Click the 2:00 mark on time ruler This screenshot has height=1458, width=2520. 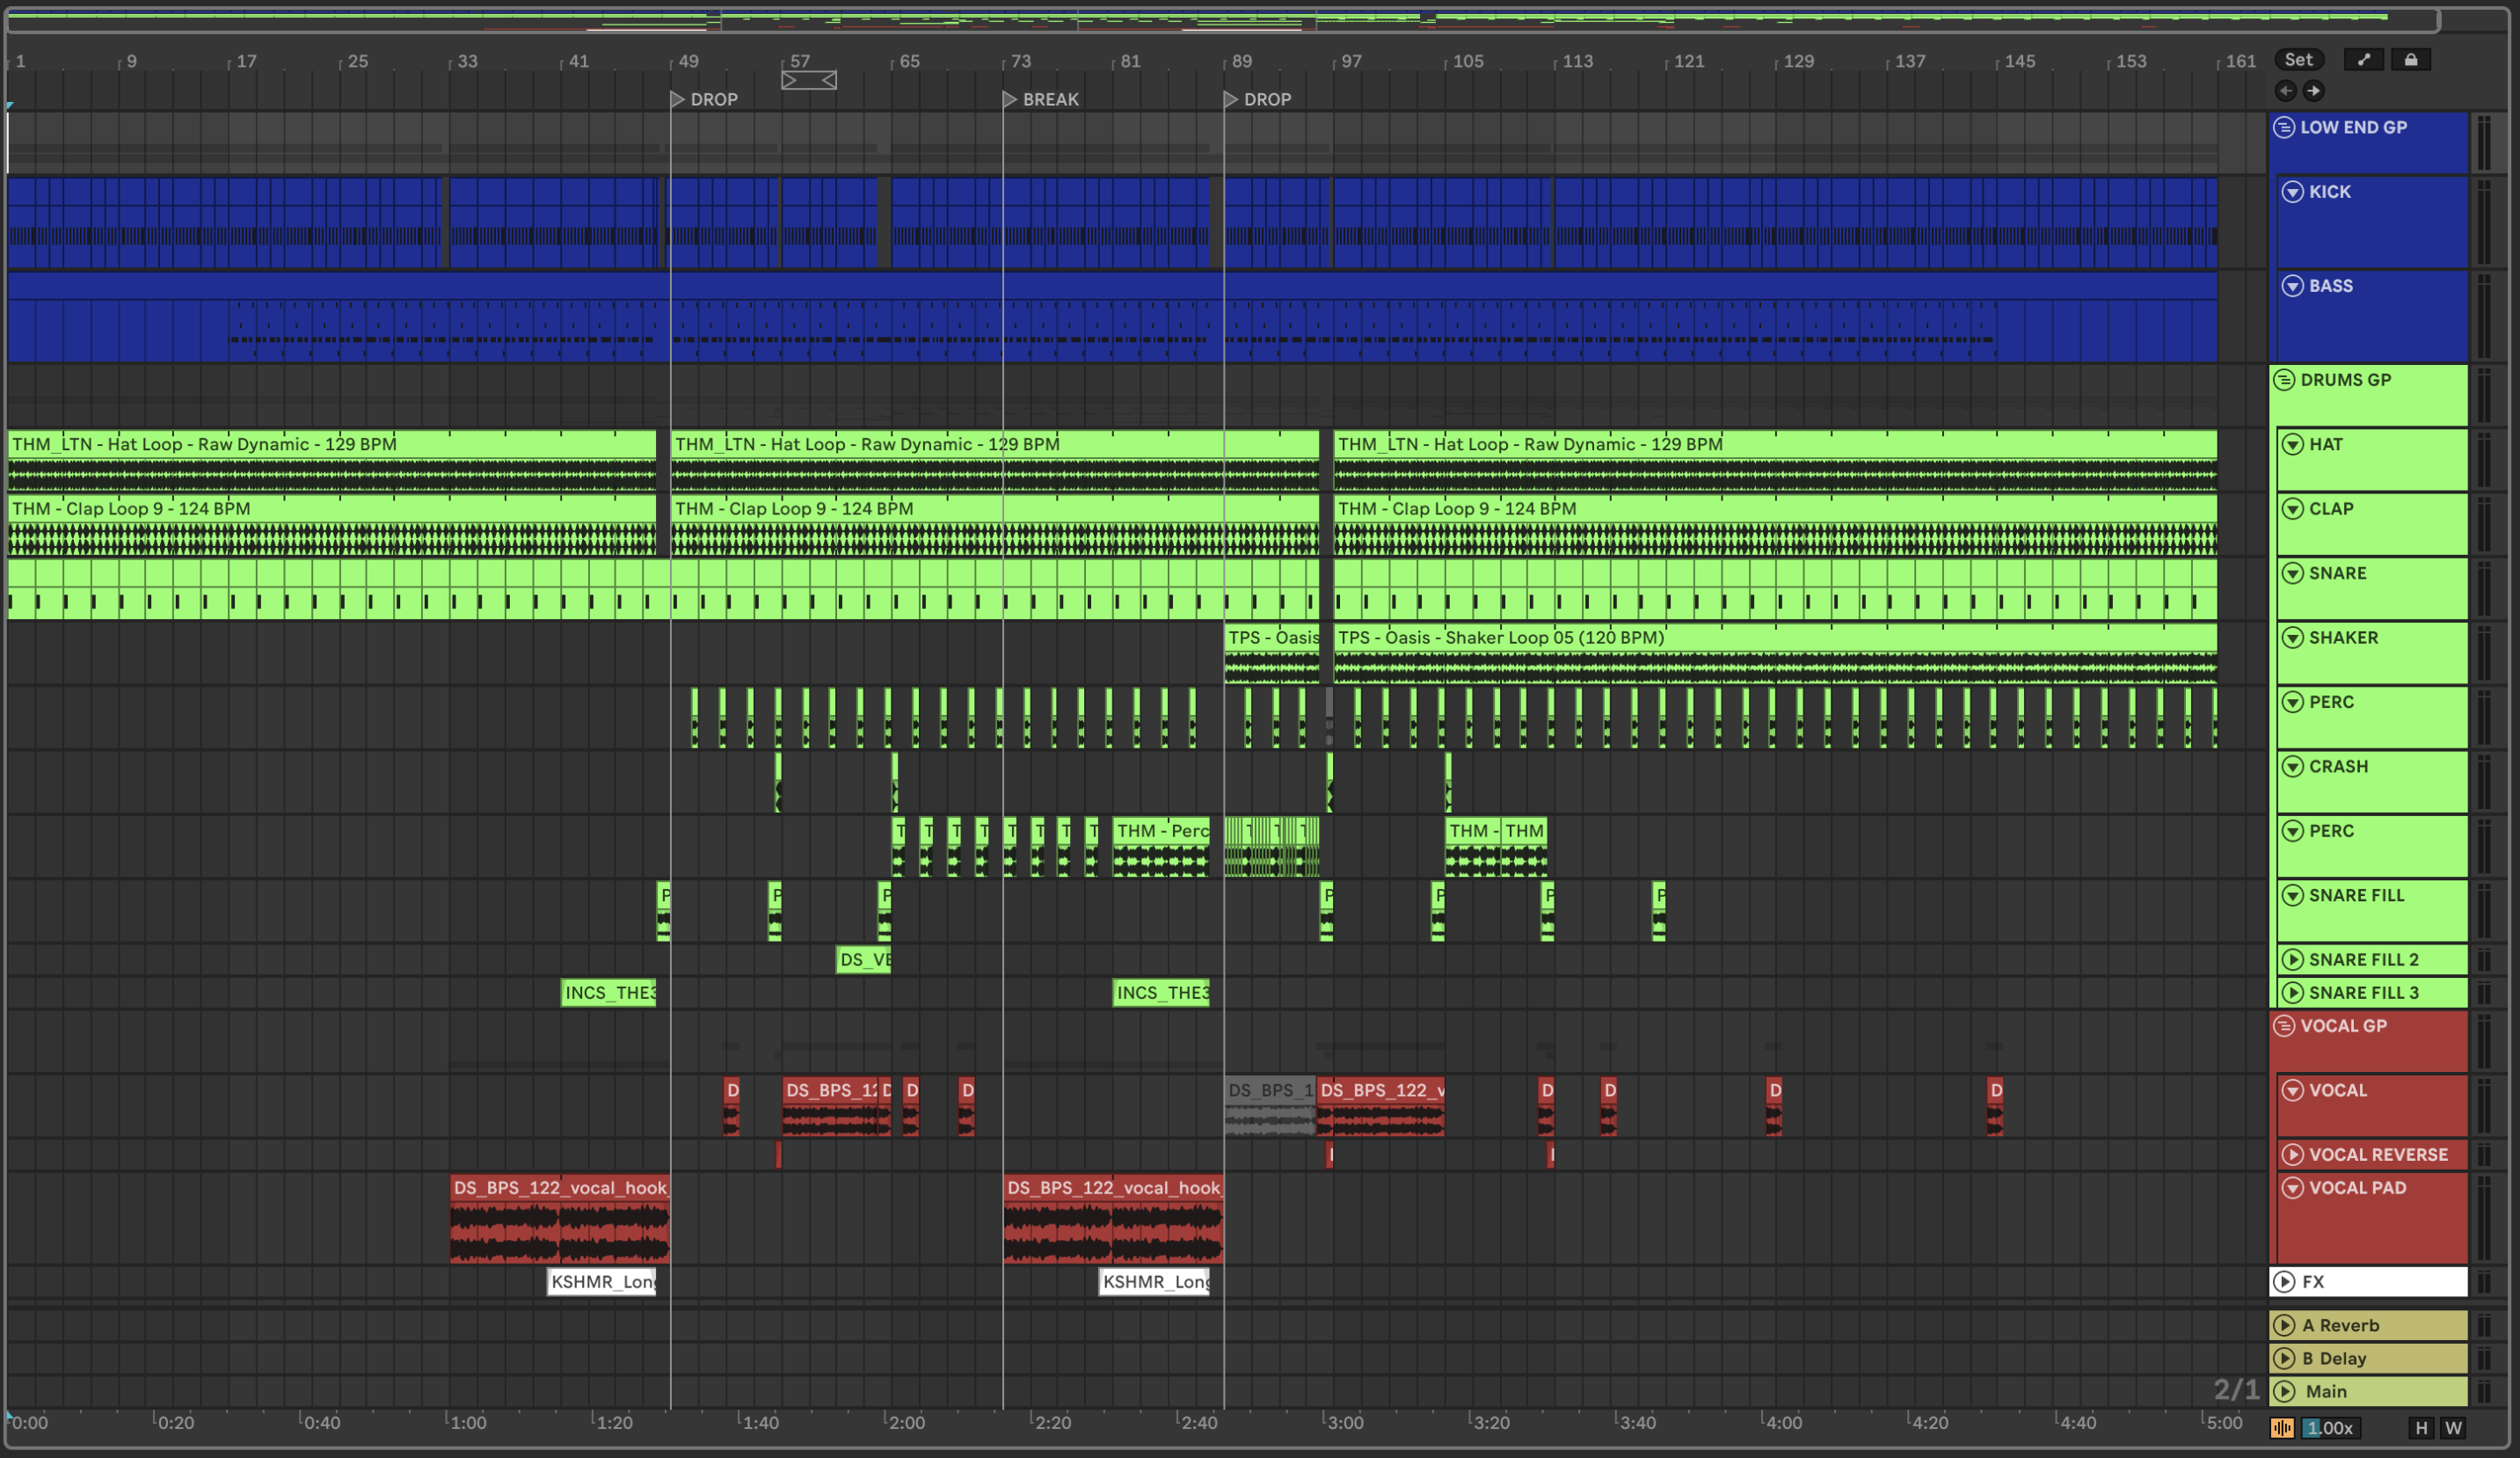[906, 1423]
